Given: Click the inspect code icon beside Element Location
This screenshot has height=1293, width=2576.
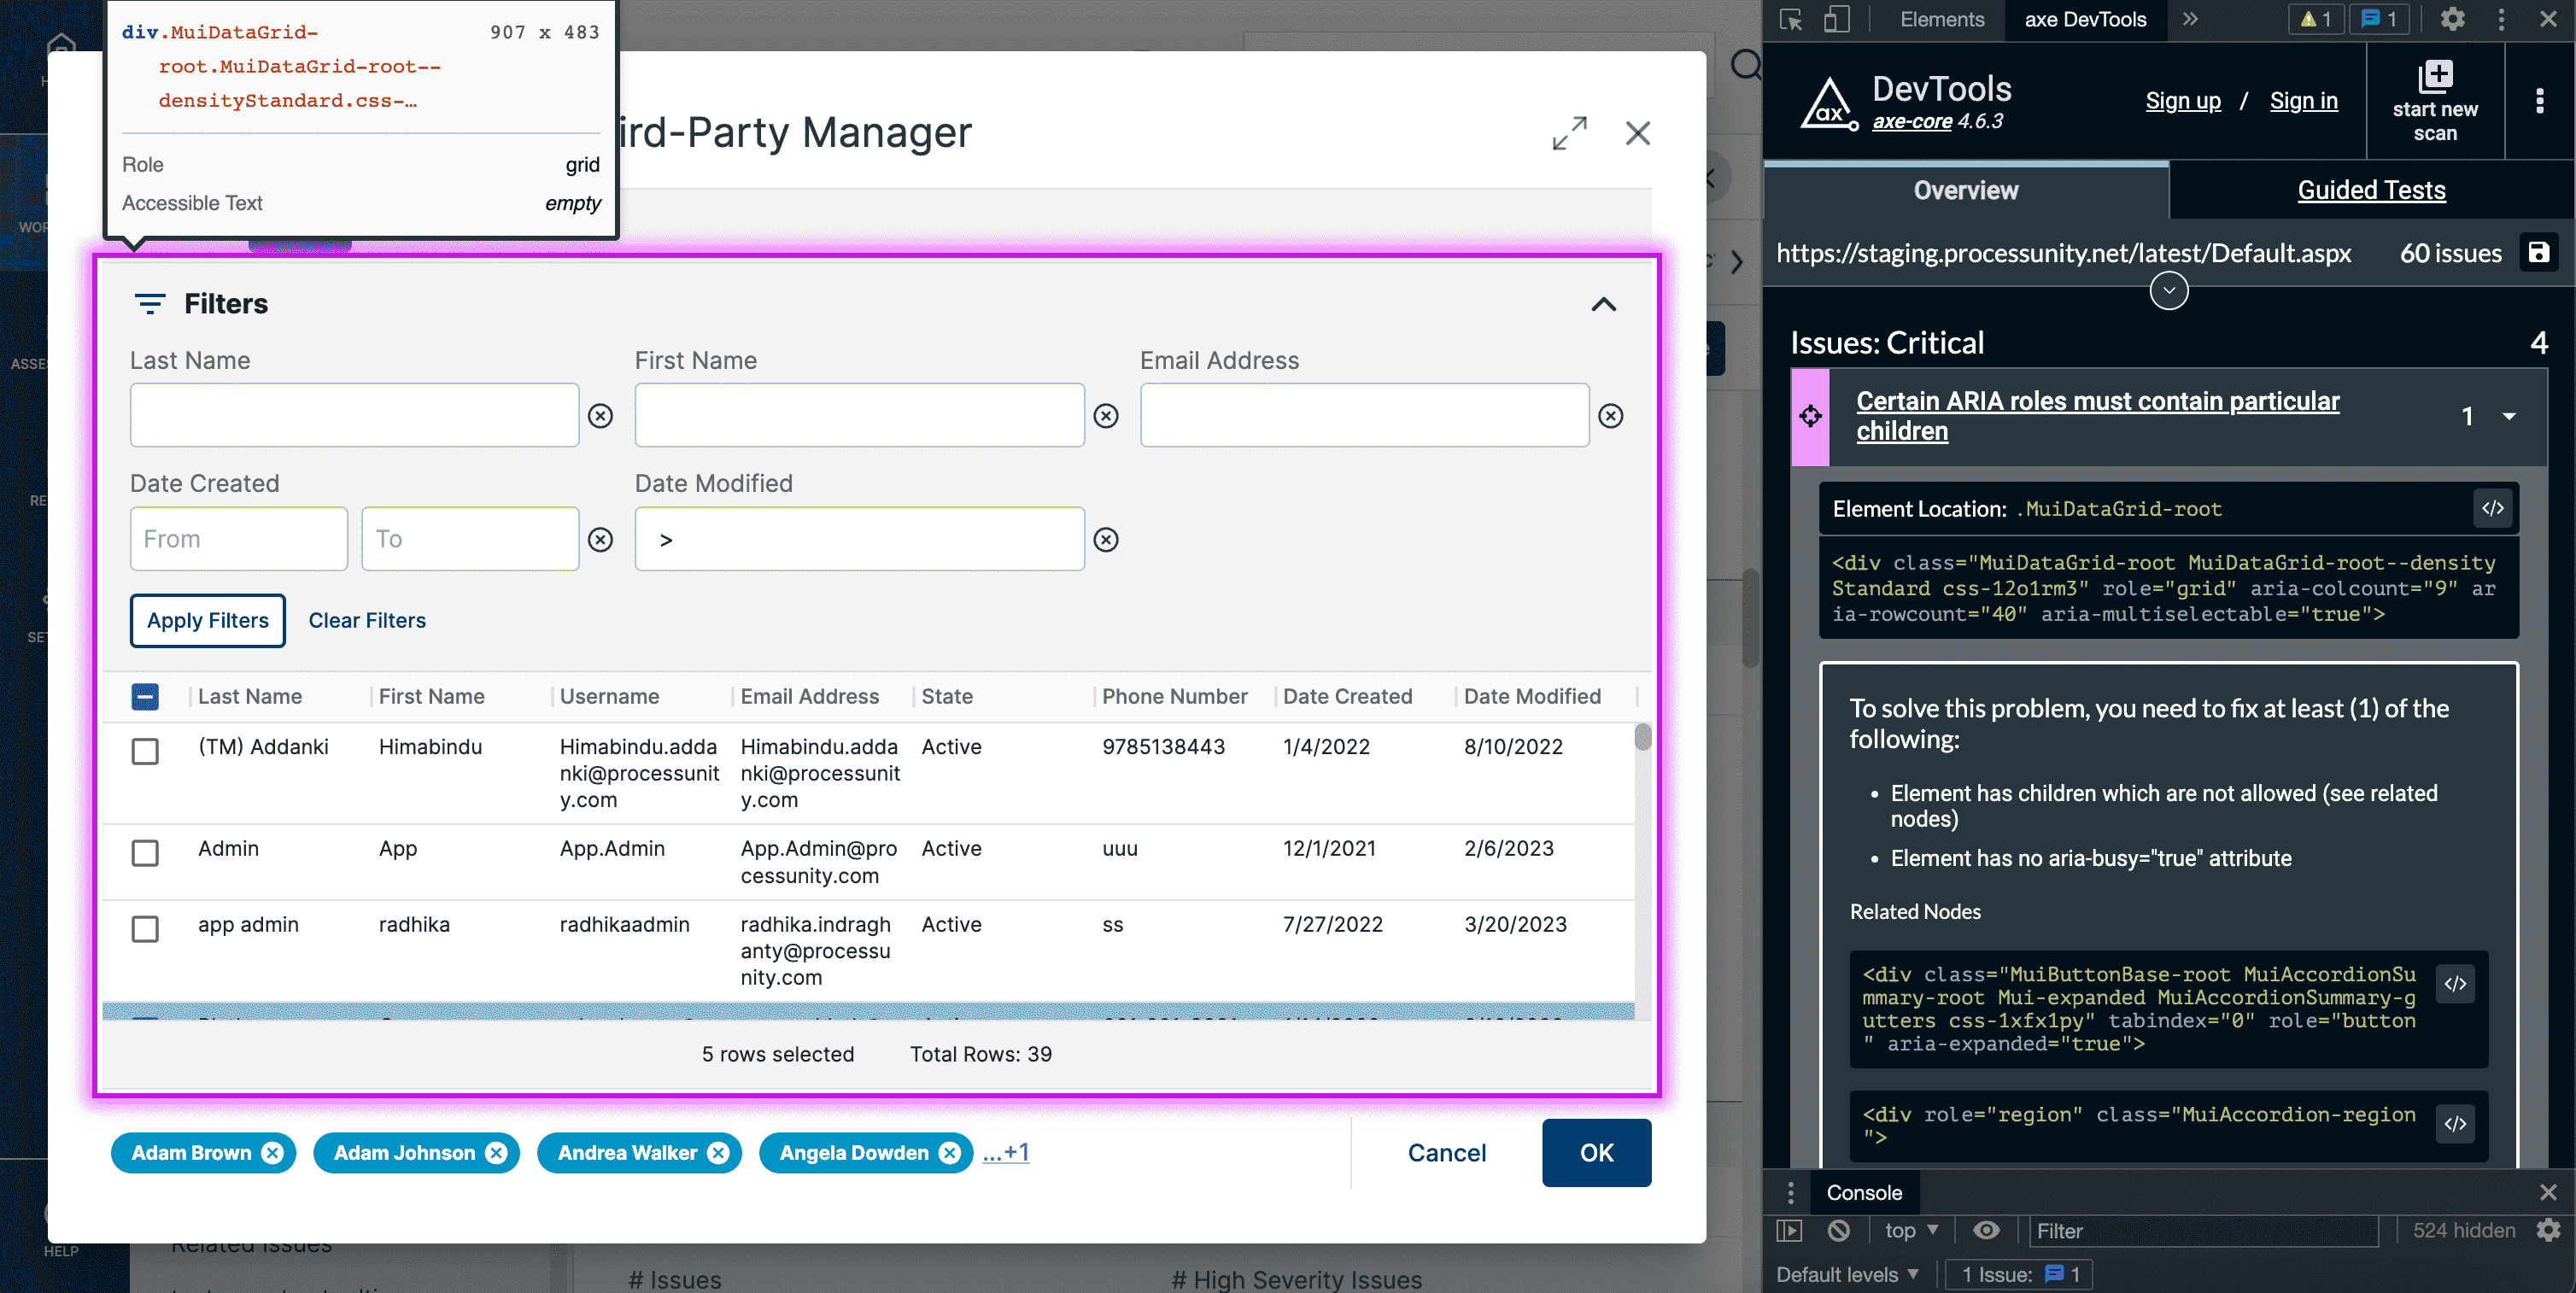Looking at the screenshot, I should click(x=2492, y=508).
